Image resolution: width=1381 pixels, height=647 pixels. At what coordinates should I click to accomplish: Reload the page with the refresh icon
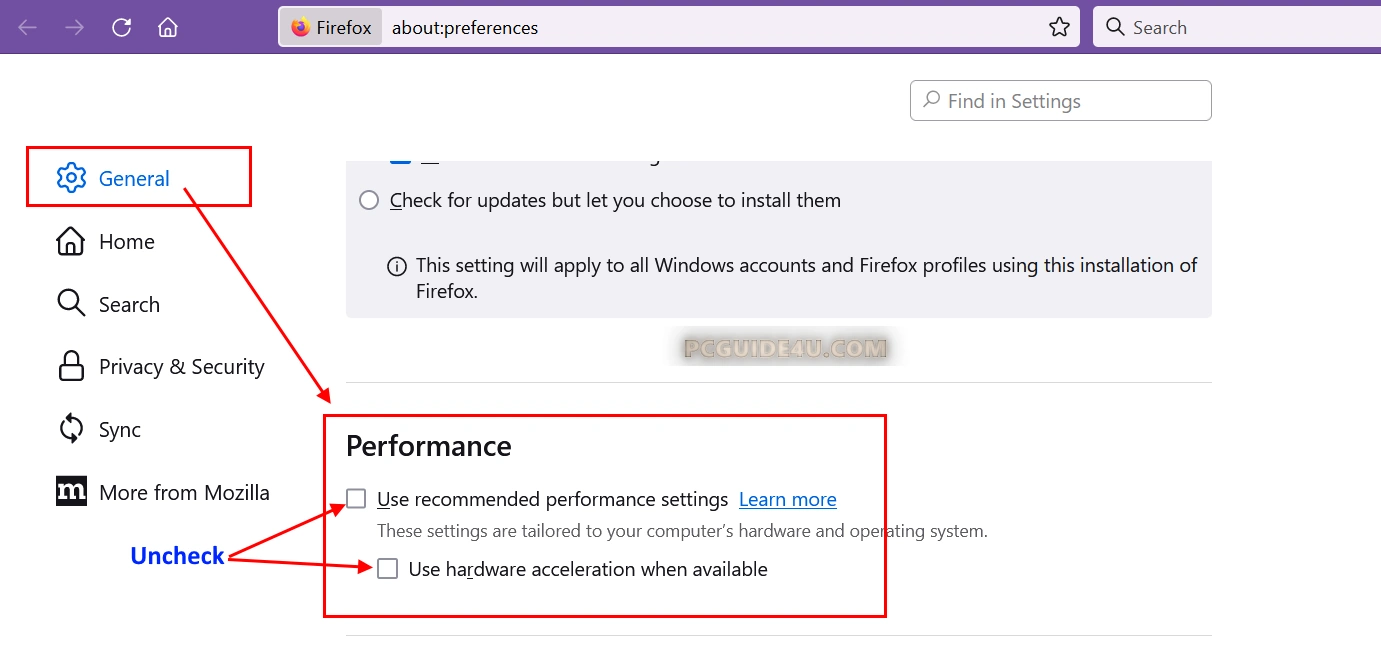tap(121, 27)
